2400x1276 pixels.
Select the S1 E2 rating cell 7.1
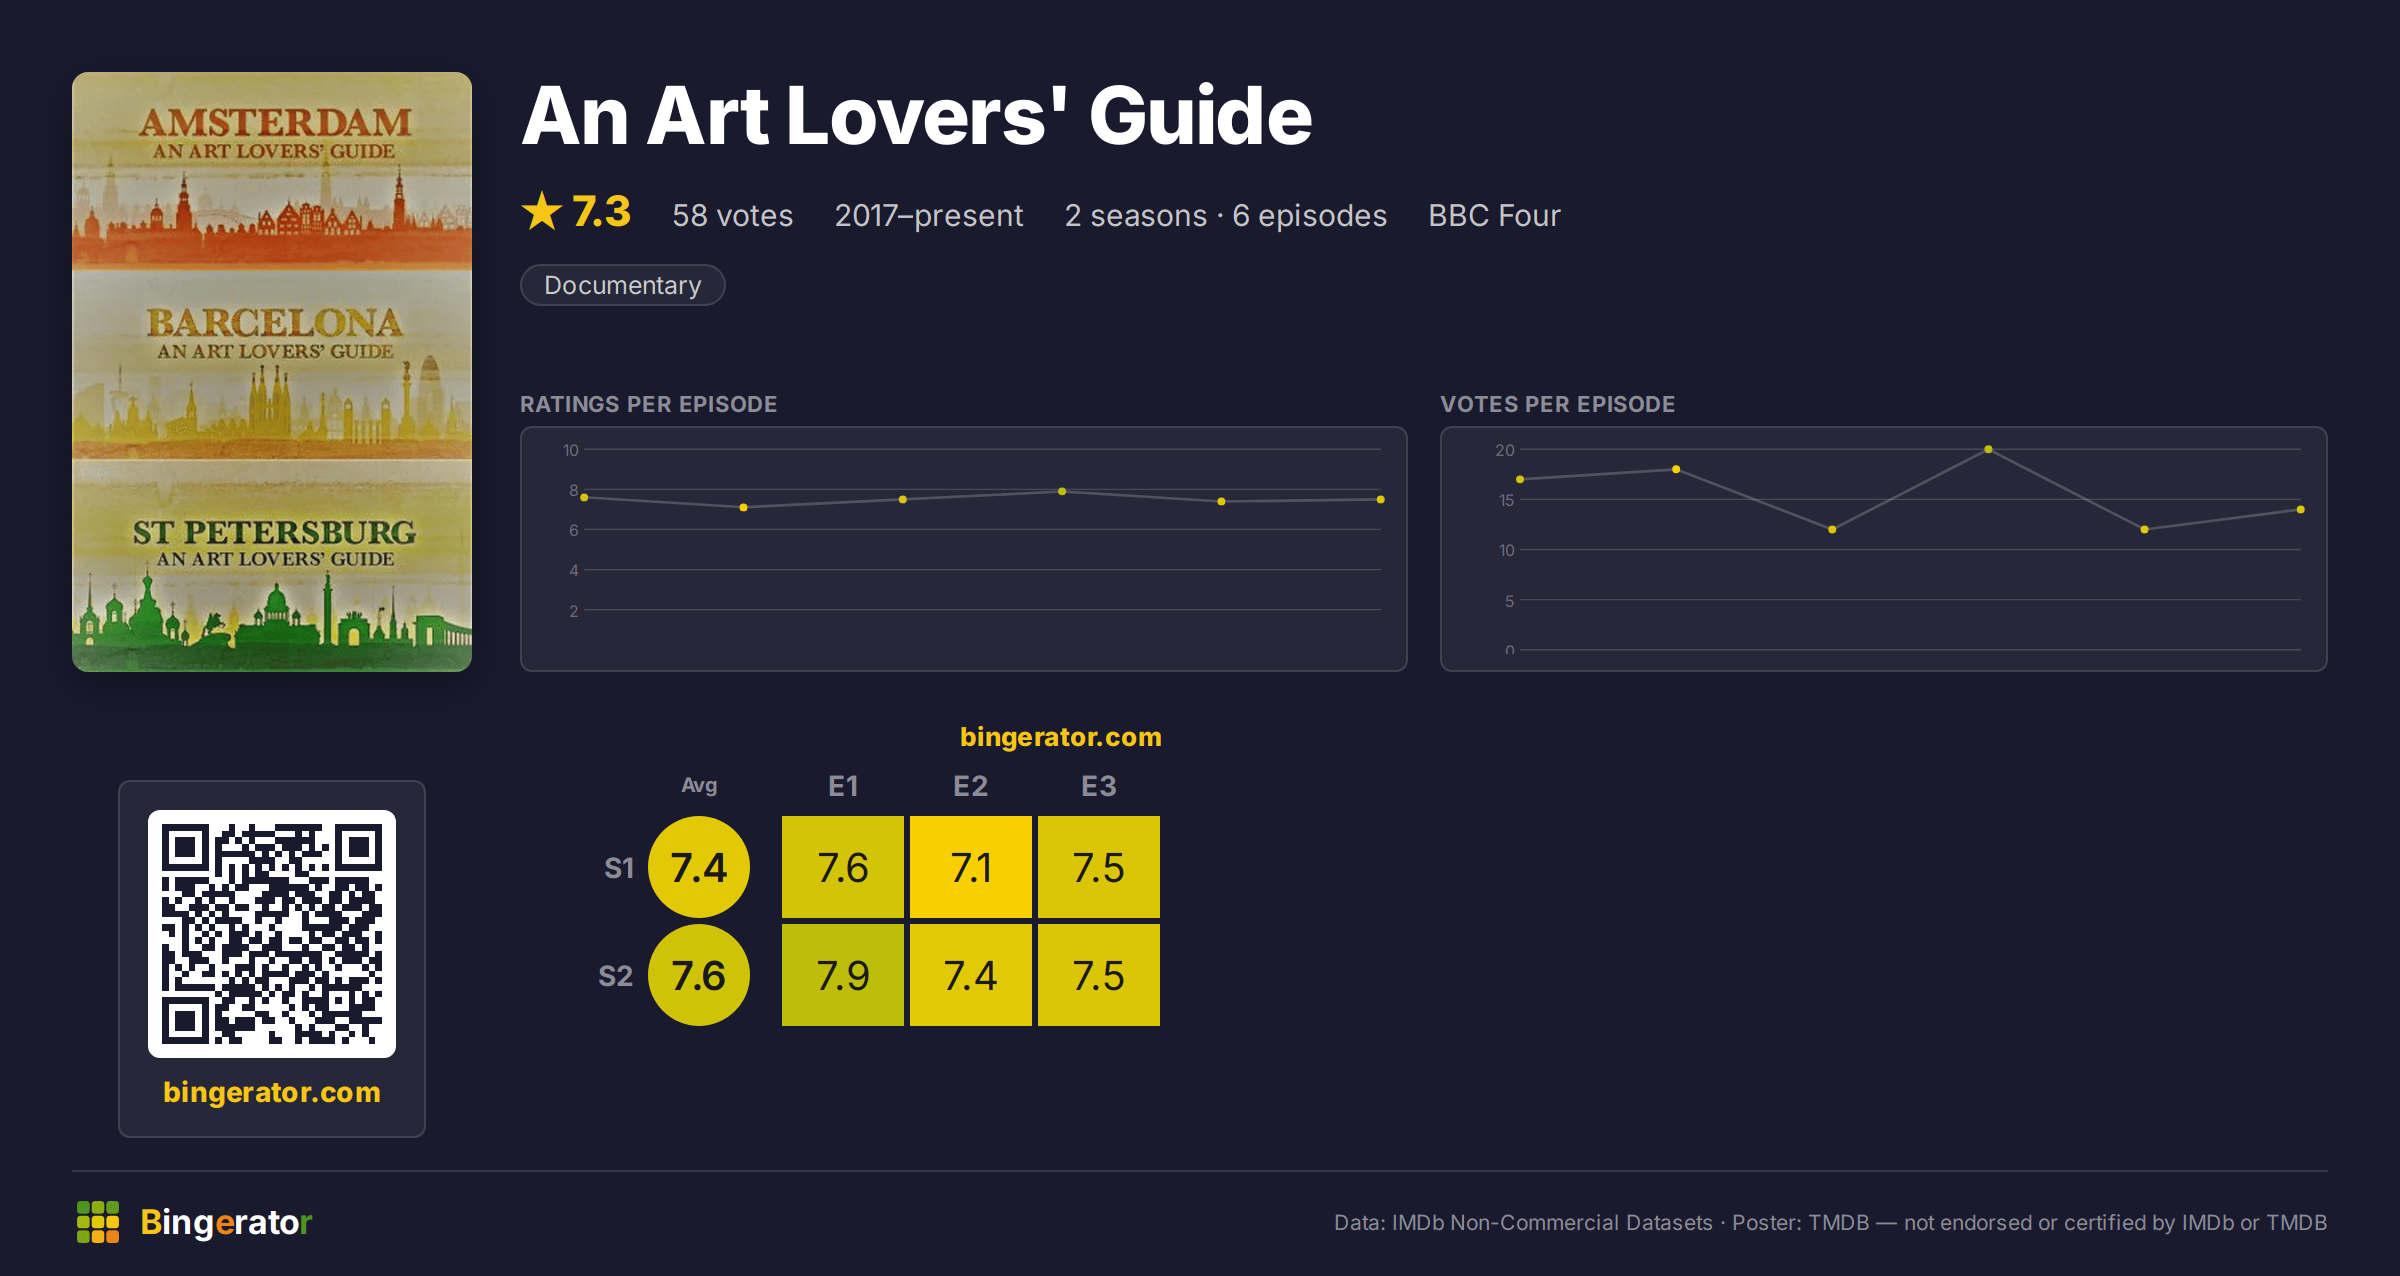tap(971, 867)
